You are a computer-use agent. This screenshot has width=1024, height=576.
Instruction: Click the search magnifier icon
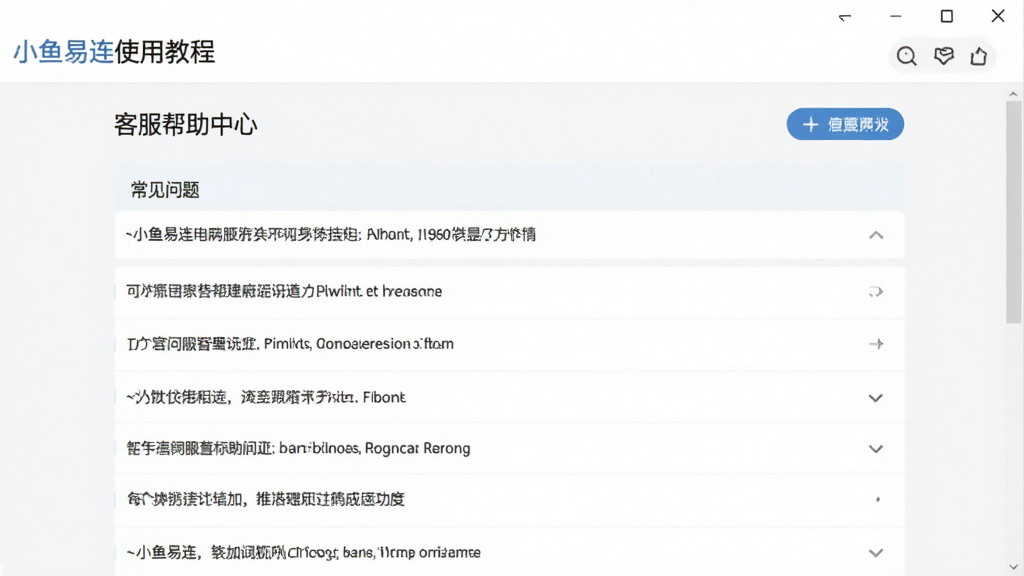(x=906, y=56)
